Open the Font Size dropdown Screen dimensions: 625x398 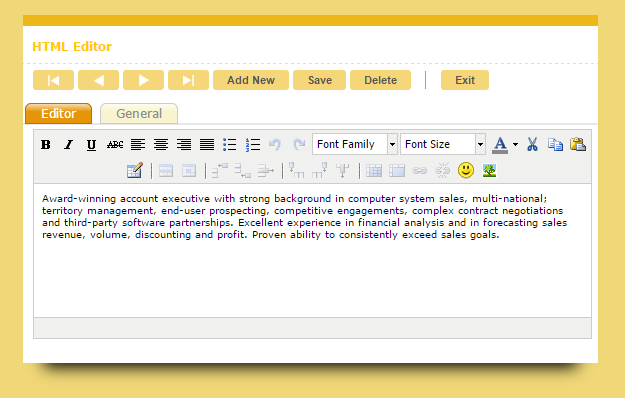443,144
